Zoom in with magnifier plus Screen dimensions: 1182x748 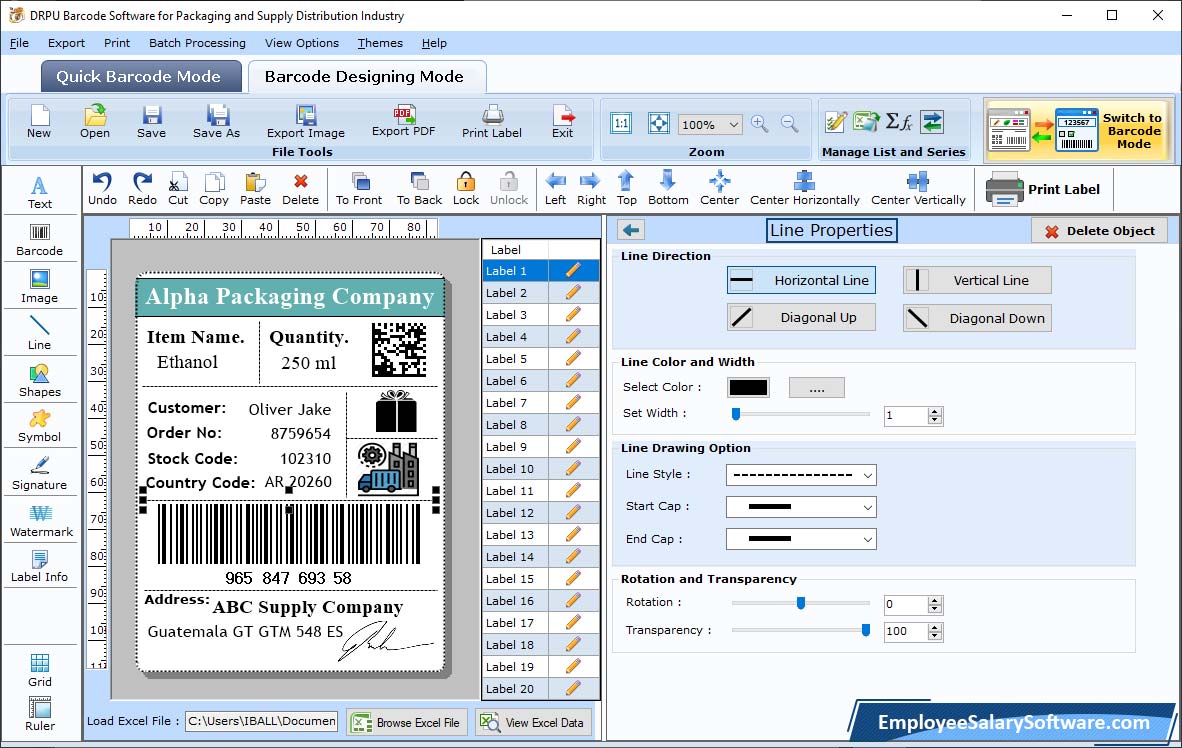(760, 124)
